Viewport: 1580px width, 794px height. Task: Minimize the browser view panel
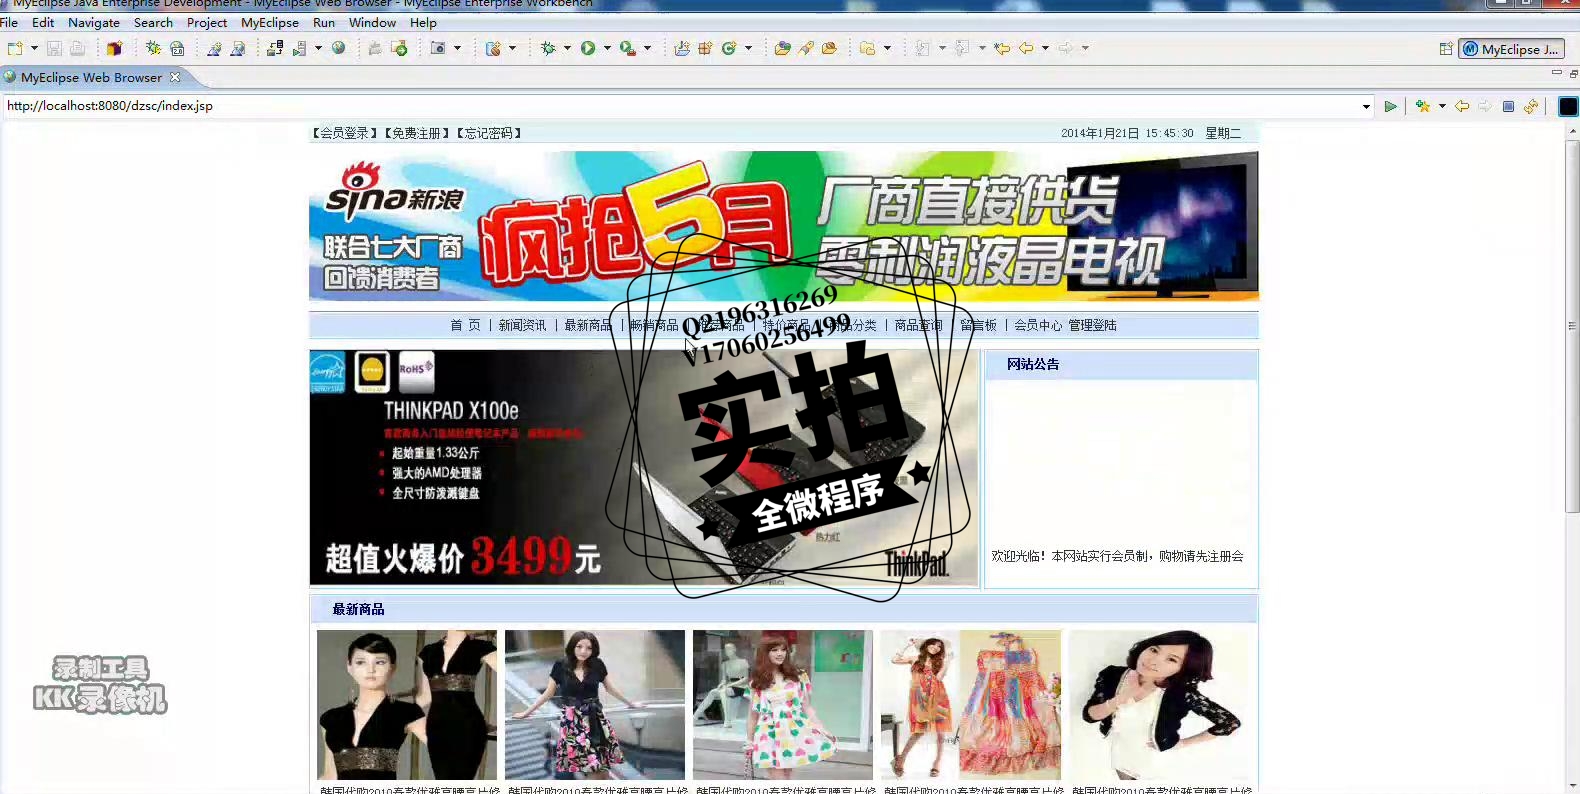(1556, 73)
